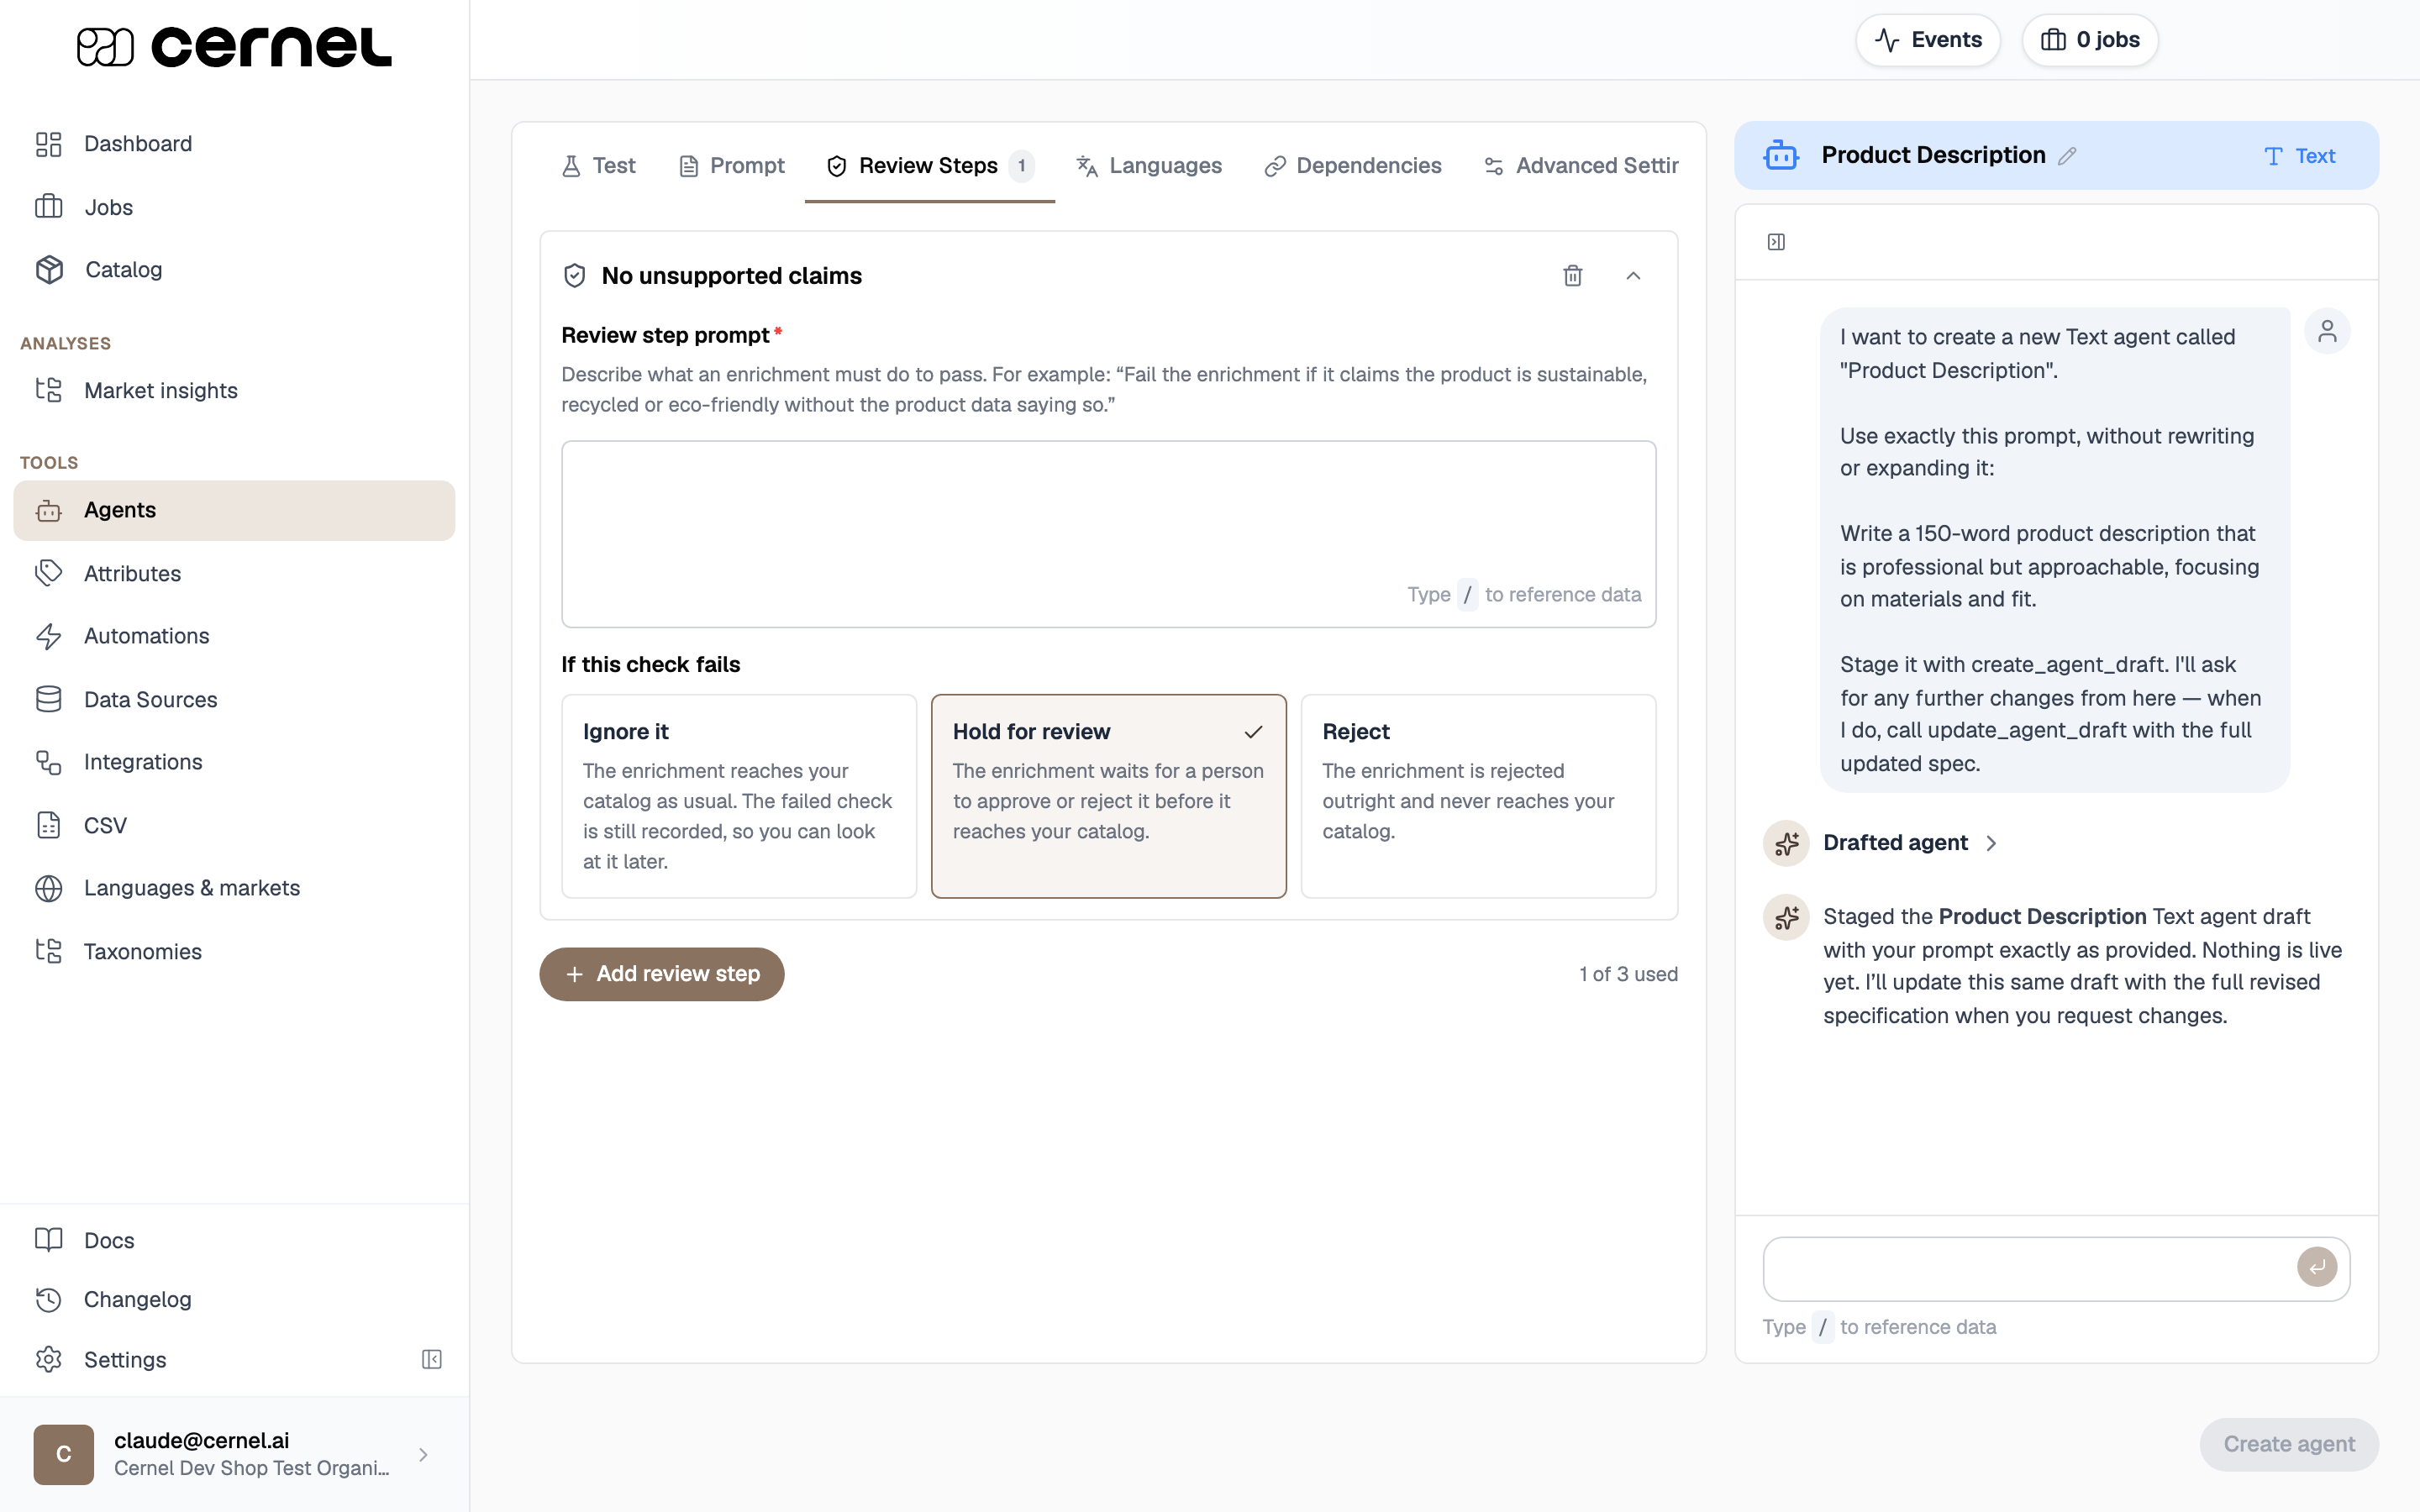The image size is (2420, 1512).
Task: Expand the claude@cernel.ai account menu
Action: (x=234, y=1454)
